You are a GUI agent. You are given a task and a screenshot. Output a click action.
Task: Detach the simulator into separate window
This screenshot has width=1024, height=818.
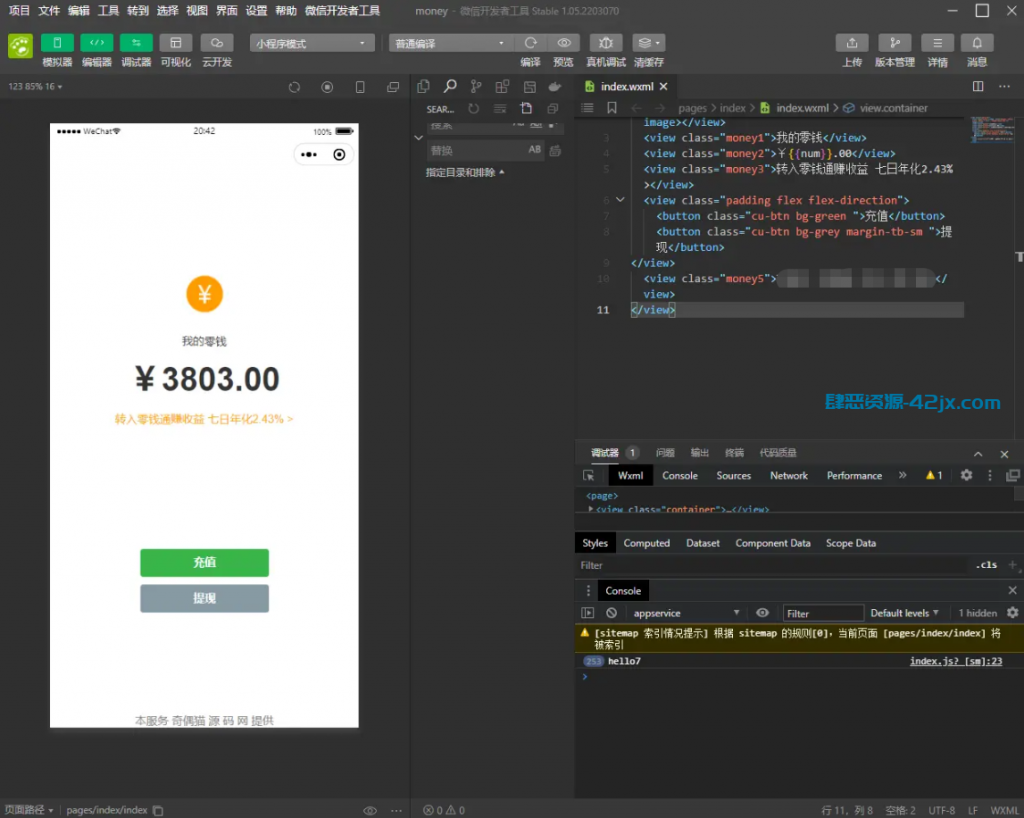pyautogui.click(x=392, y=87)
